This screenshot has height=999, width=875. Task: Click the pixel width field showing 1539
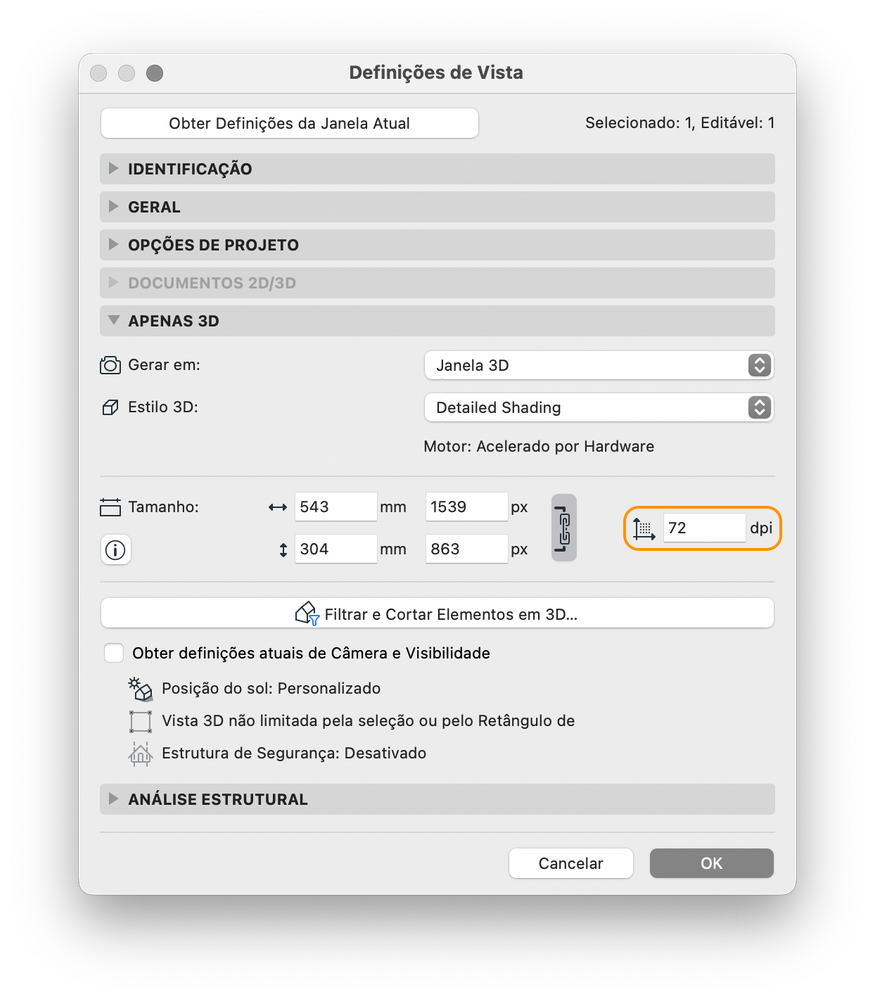(466, 507)
